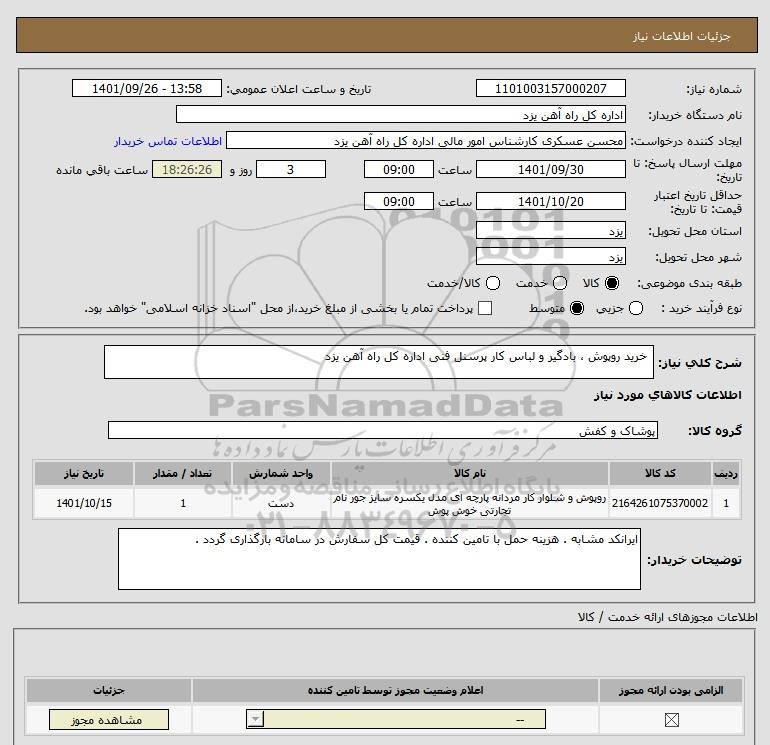Viewport: 770px width, 745px height.
Task: Click the remaining days field showing 3
Action: point(291,169)
